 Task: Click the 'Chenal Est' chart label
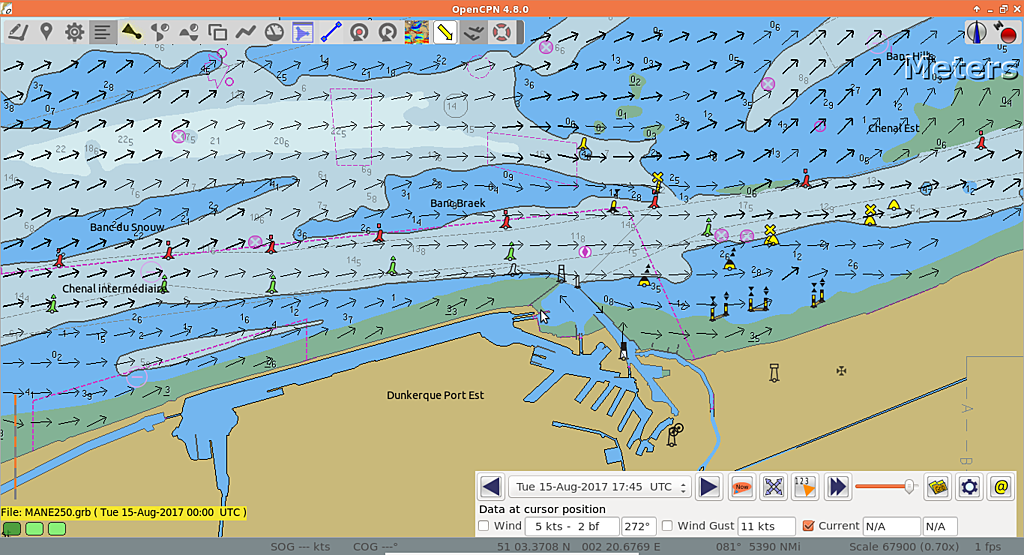pos(893,128)
